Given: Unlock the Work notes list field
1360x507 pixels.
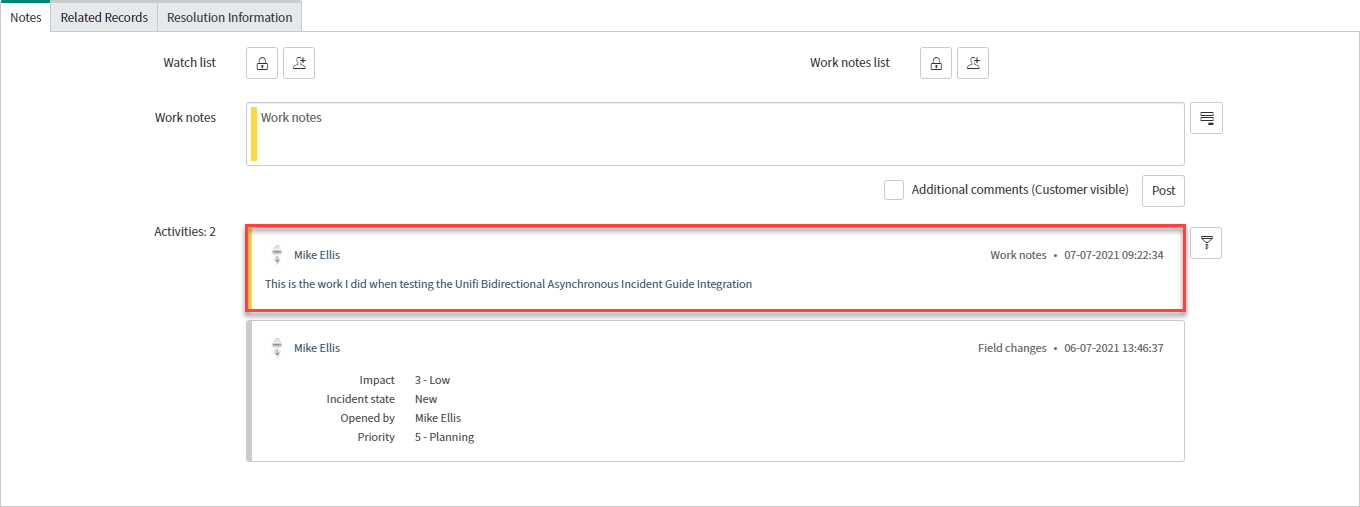Looking at the screenshot, I should [x=936, y=63].
